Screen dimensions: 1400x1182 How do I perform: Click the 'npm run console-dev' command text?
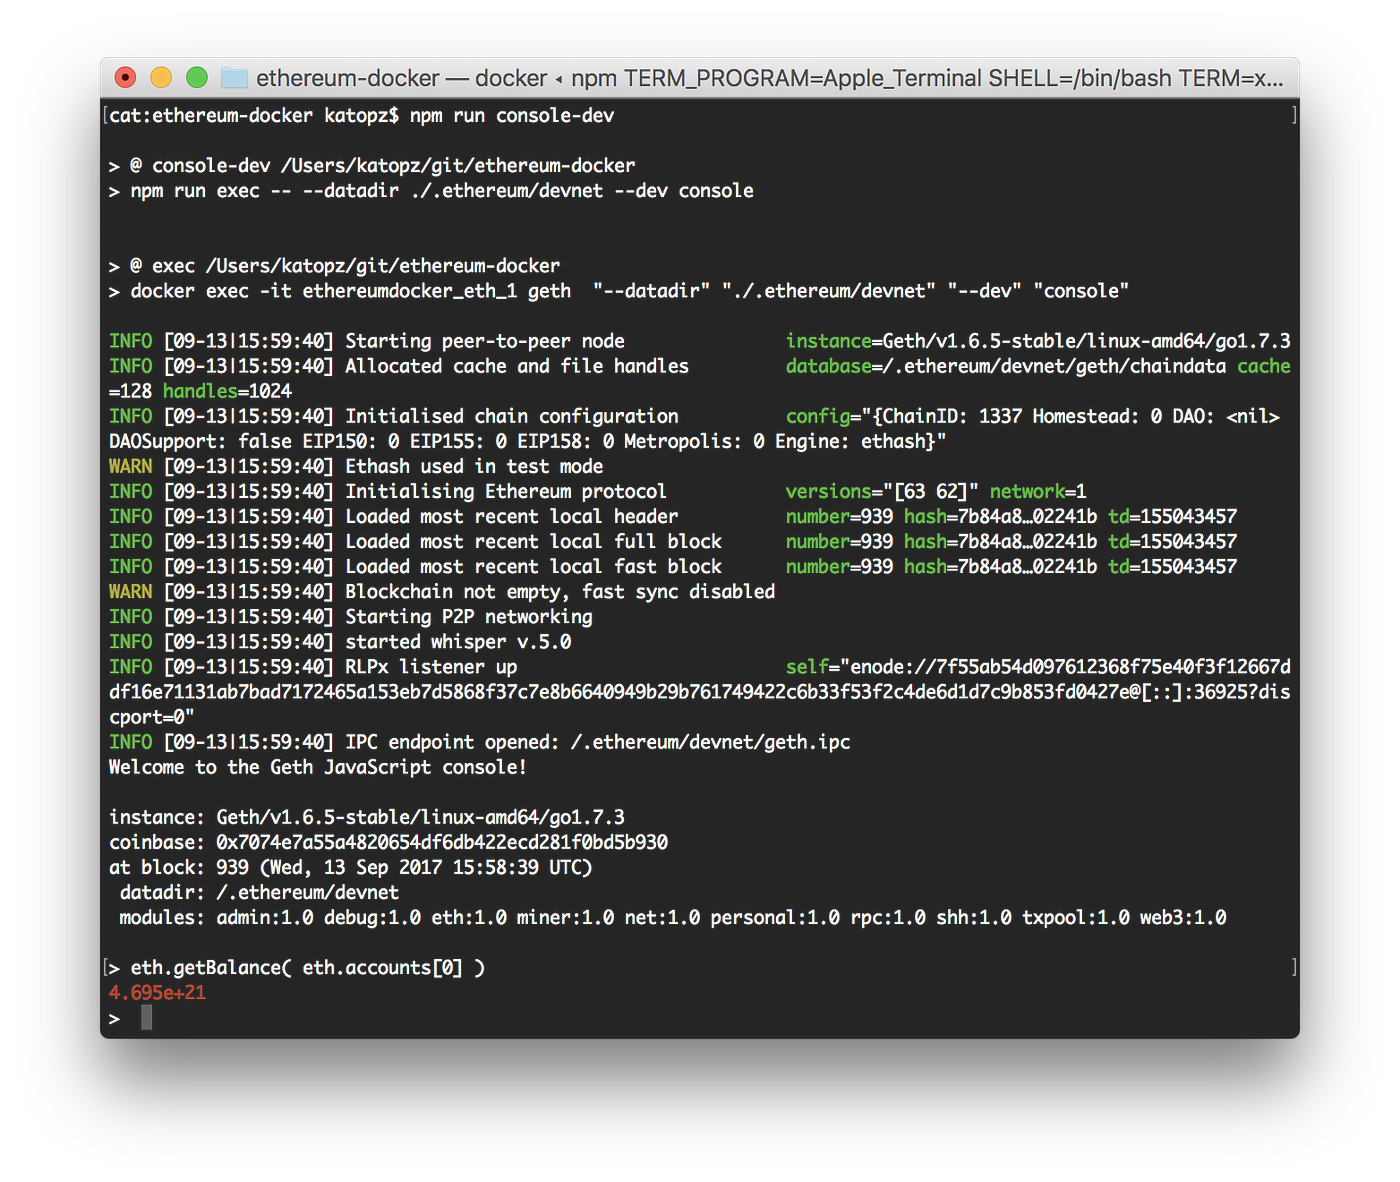tap(512, 116)
